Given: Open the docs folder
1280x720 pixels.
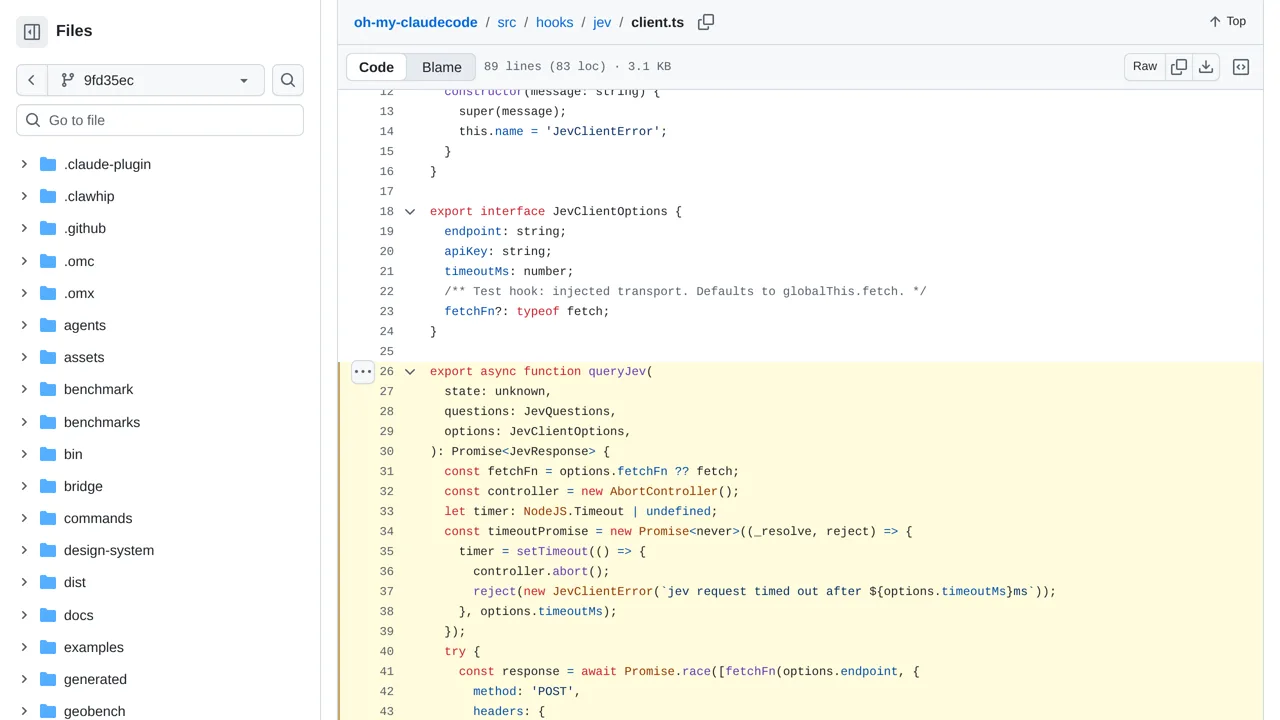Looking at the screenshot, I should pyautogui.click(x=78, y=615).
